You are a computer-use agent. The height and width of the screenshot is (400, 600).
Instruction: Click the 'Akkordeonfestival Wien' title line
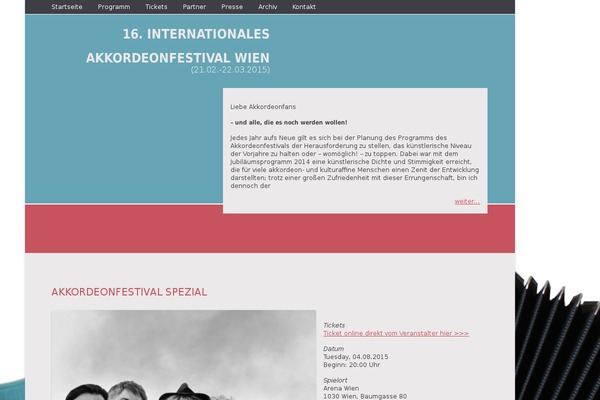click(x=178, y=58)
